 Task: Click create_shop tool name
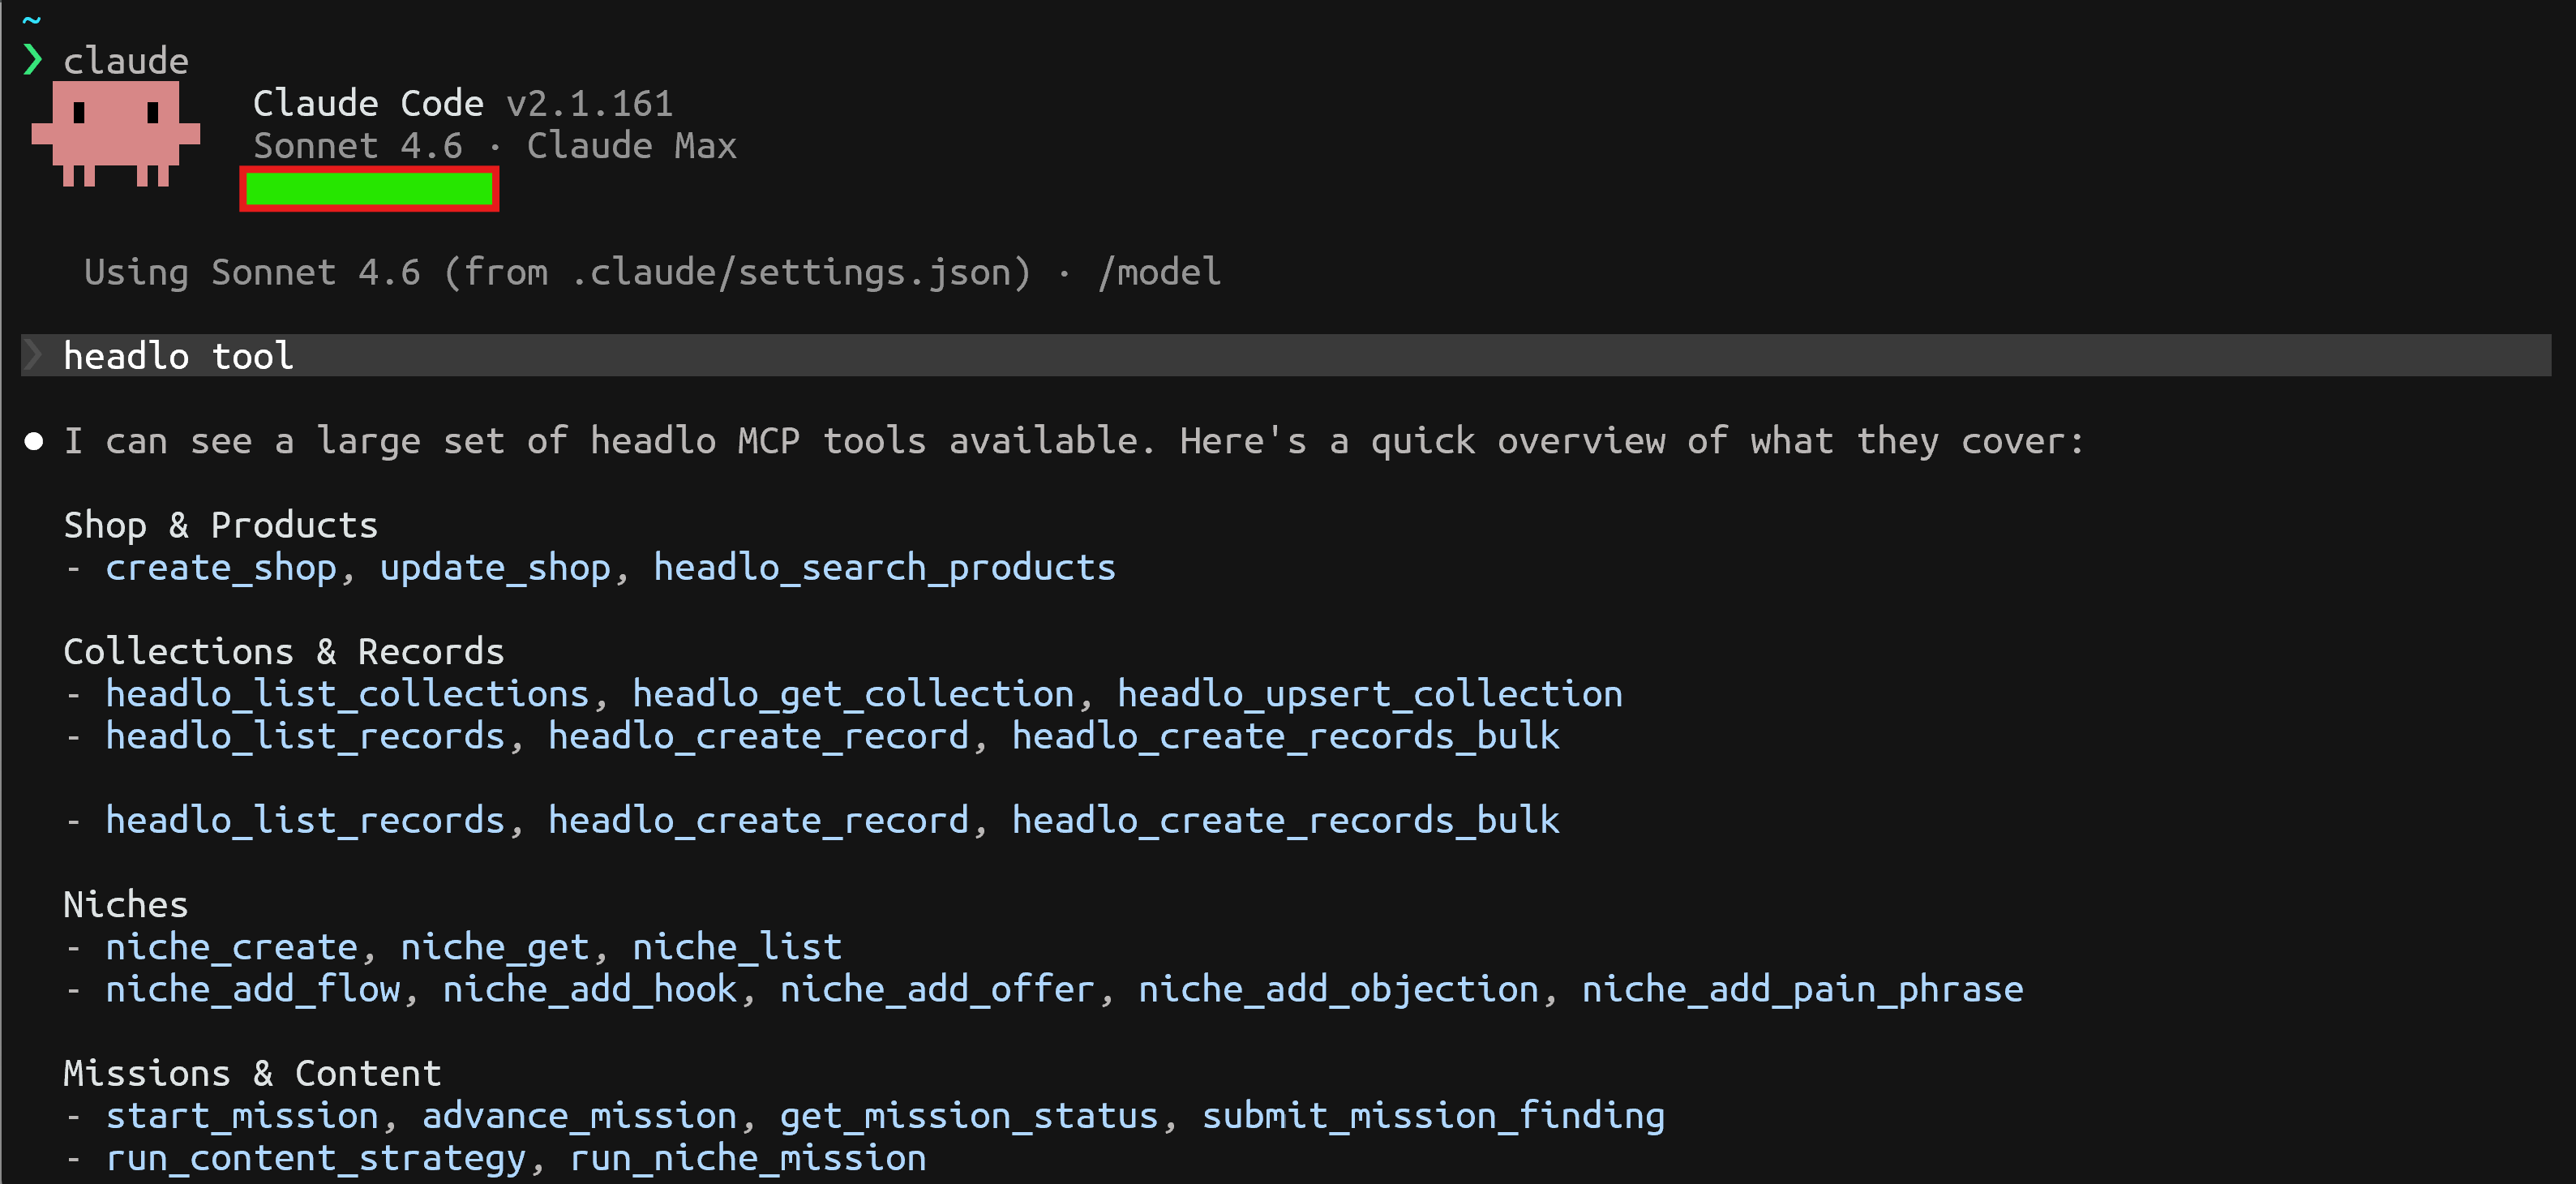click(221, 567)
